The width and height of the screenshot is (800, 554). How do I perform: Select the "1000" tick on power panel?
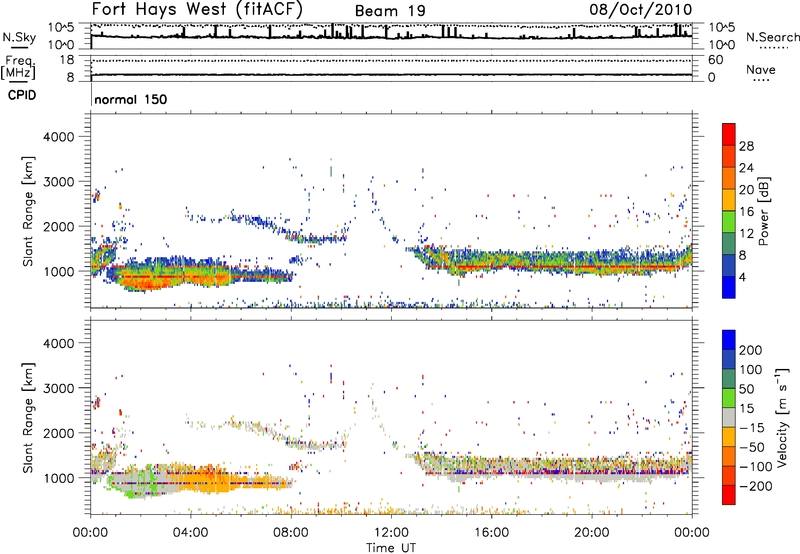pyautogui.click(x=58, y=271)
